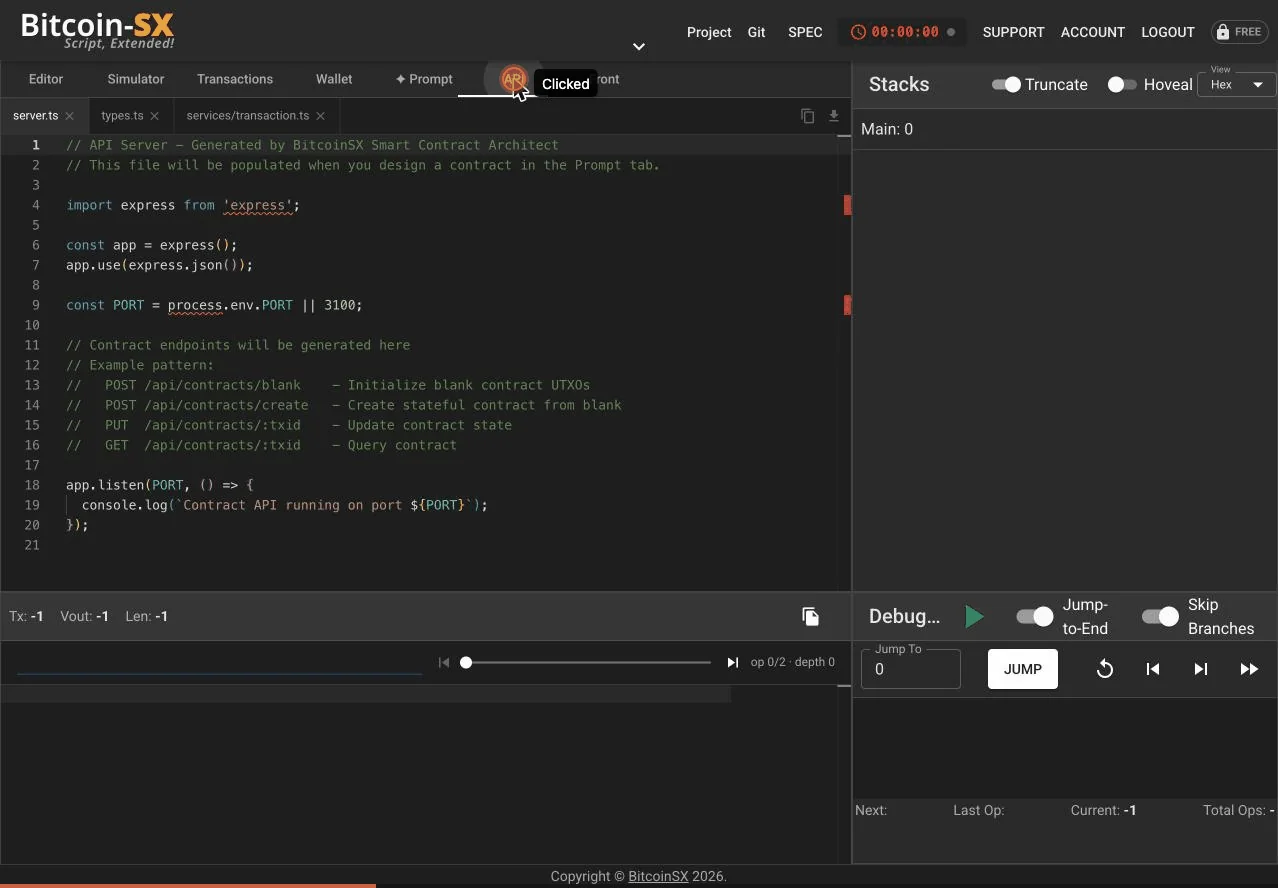Click the Bitcoin-SX logo
This screenshot has width=1278, height=888.
click(x=98, y=29)
